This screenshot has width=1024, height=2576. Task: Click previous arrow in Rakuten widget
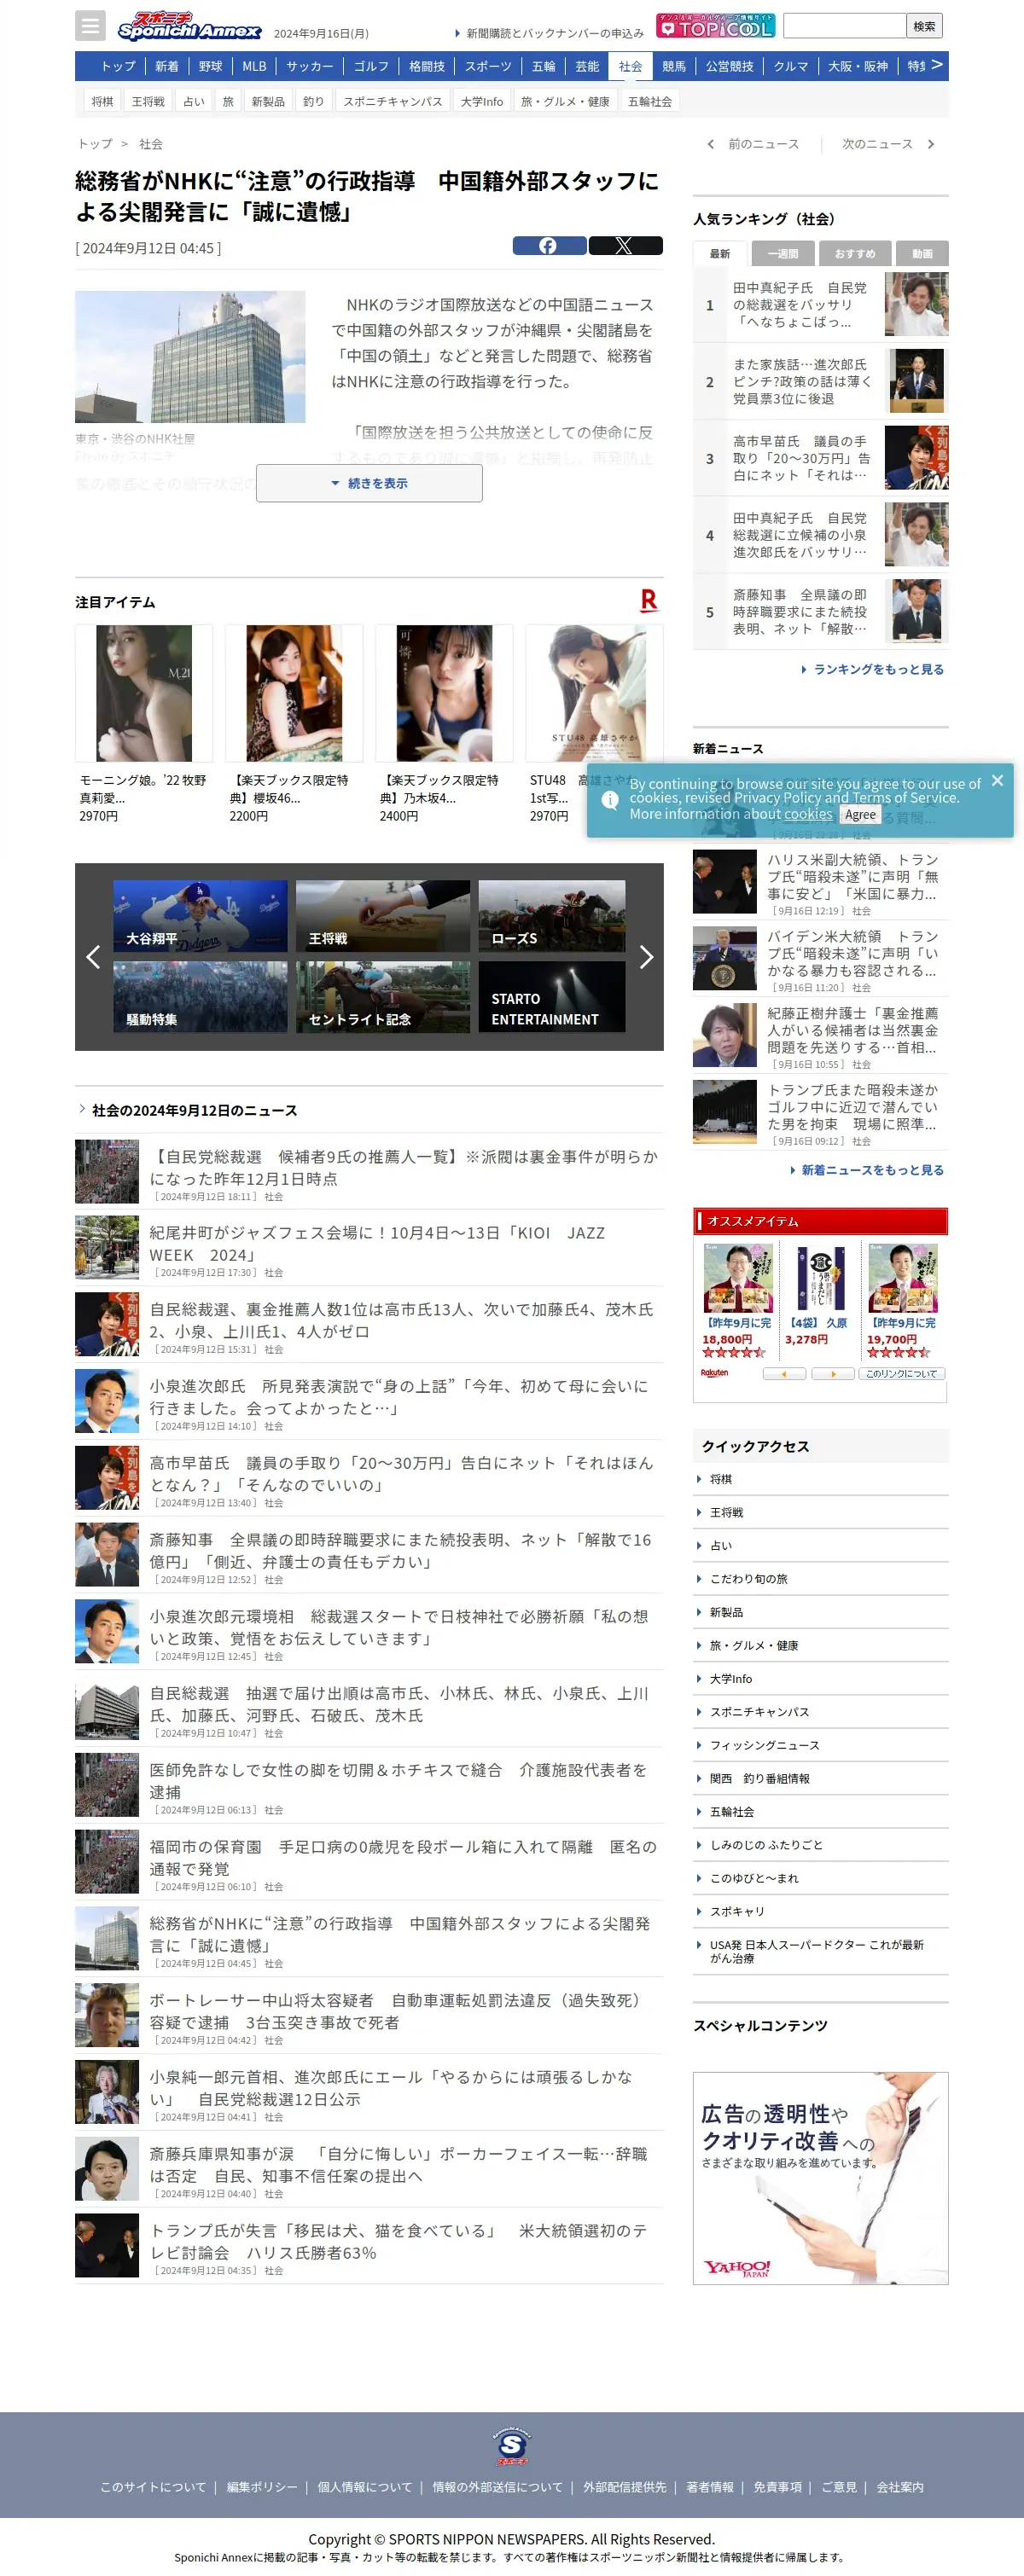coord(784,1374)
